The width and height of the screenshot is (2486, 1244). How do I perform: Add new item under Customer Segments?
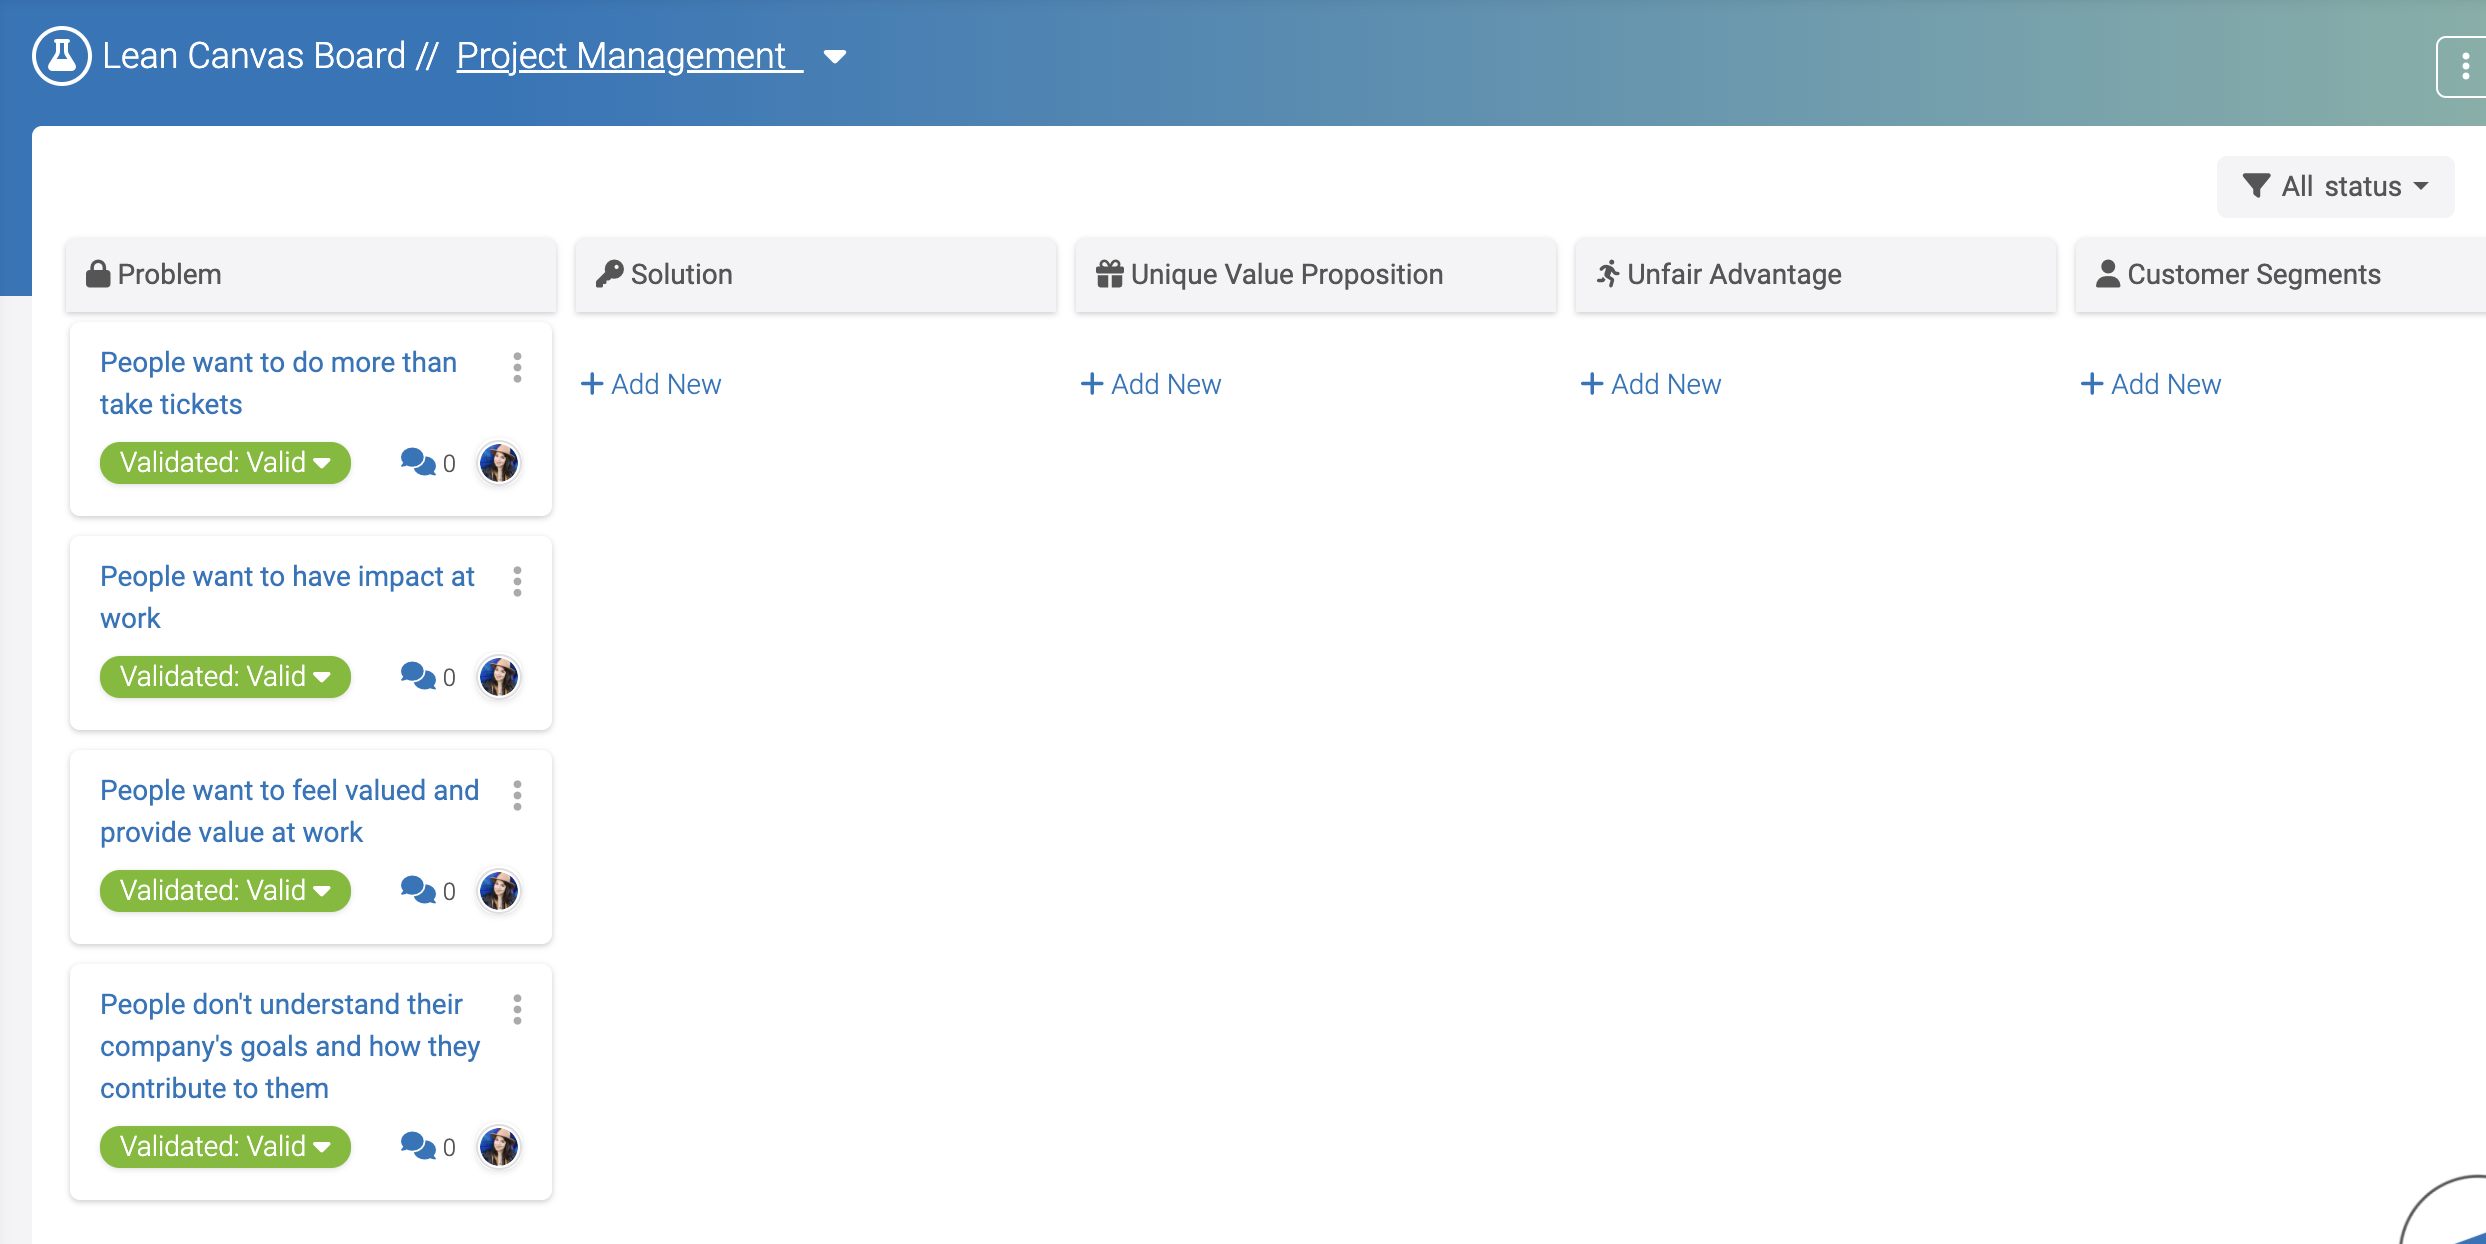pyautogui.click(x=2151, y=384)
